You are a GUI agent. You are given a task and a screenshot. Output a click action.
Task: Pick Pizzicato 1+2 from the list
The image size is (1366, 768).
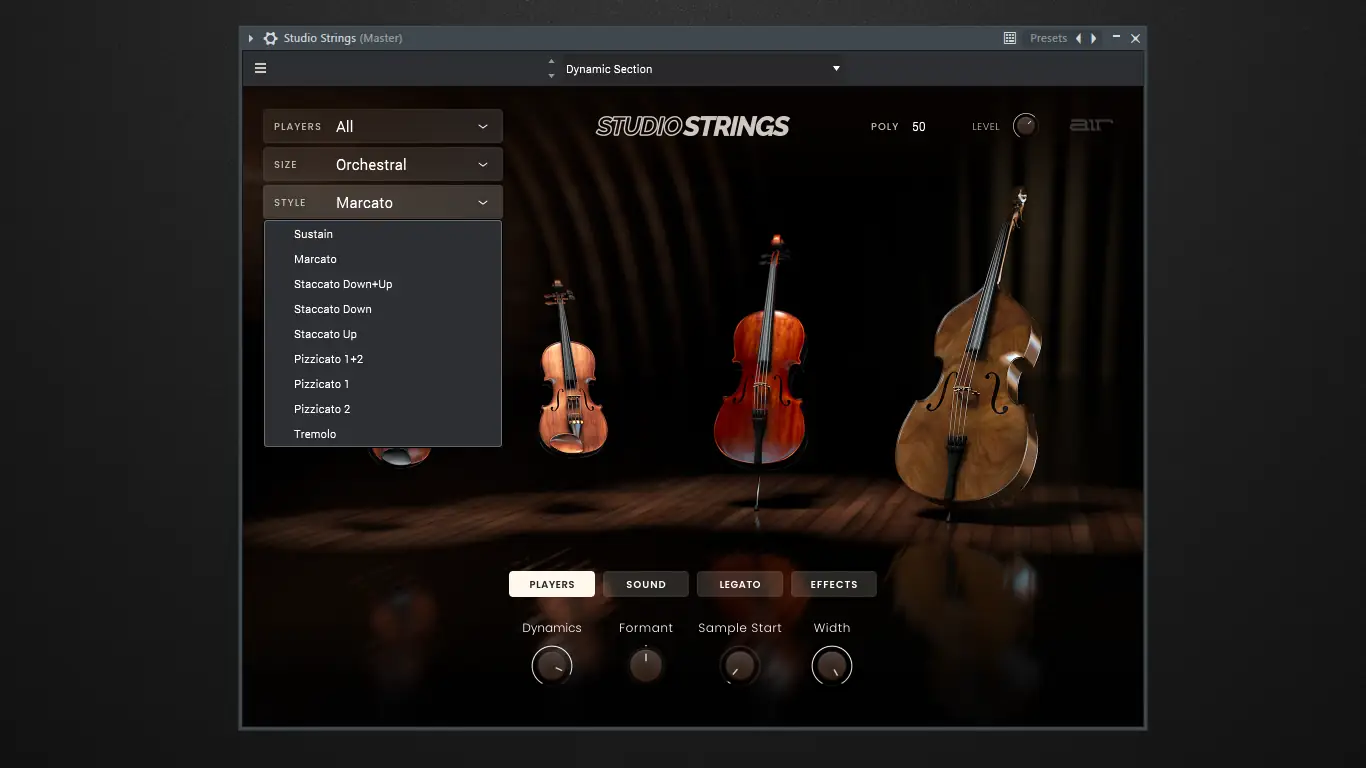(383, 359)
